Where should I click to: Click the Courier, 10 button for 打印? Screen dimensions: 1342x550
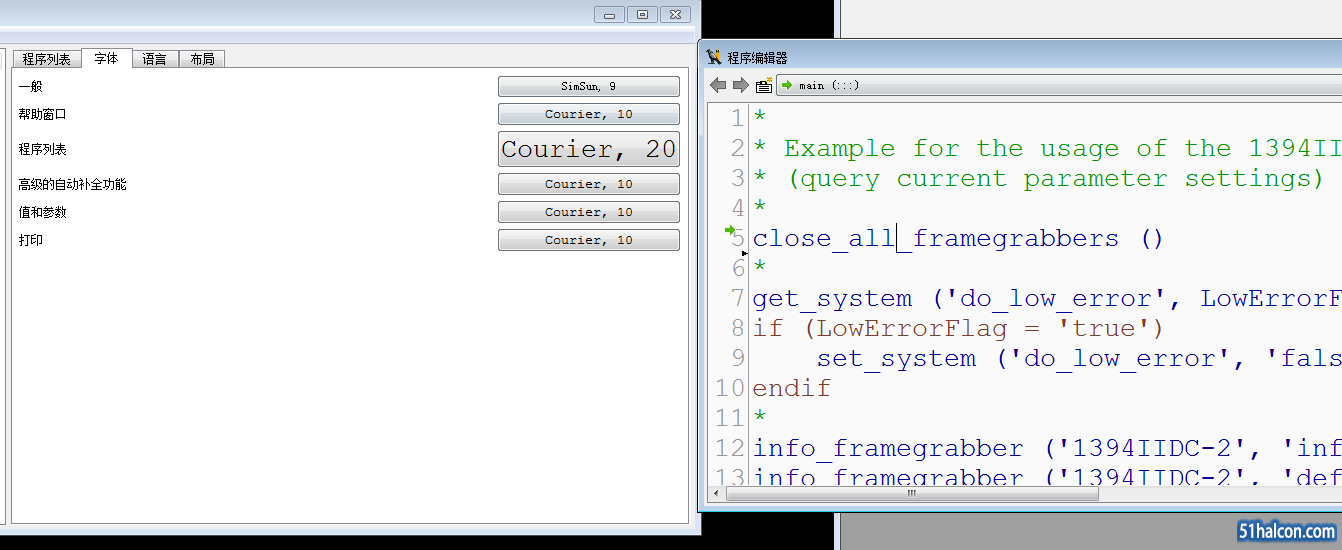point(589,241)
